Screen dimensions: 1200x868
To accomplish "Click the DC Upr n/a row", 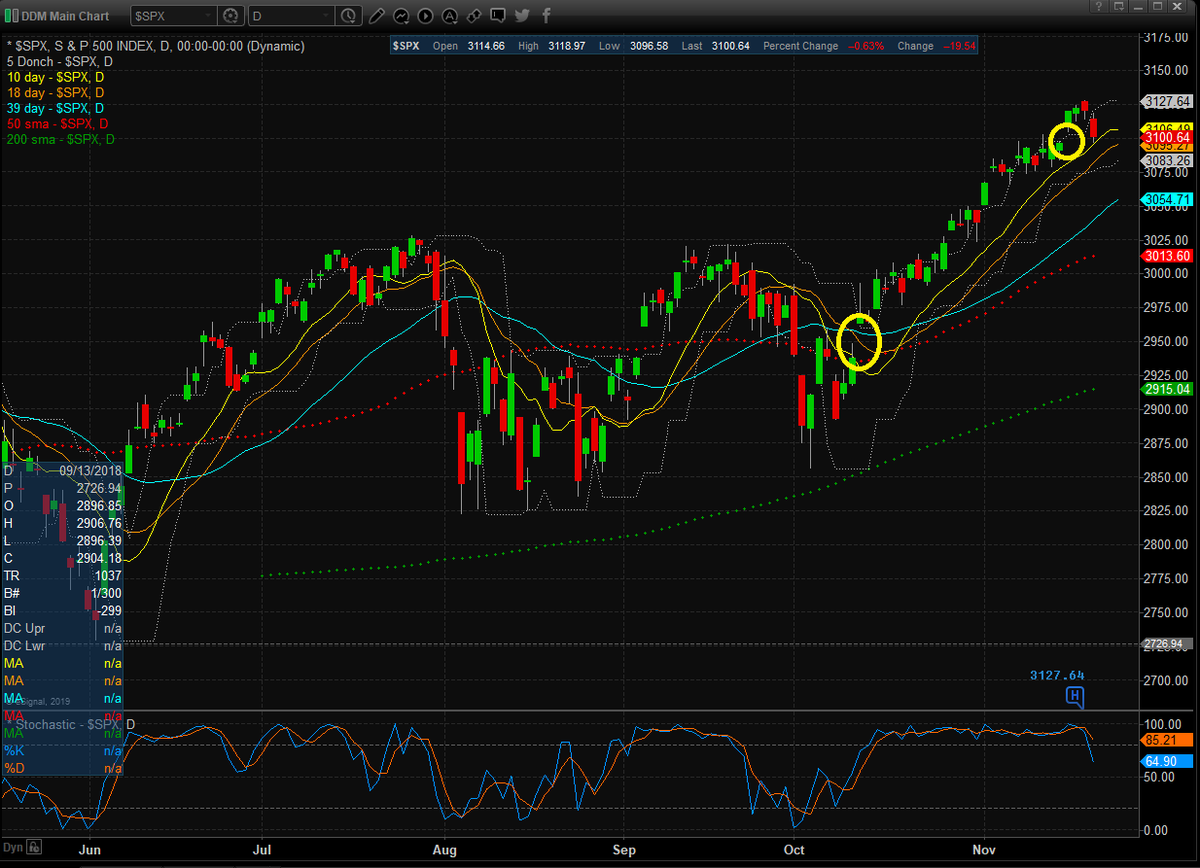I will point(62,628).
